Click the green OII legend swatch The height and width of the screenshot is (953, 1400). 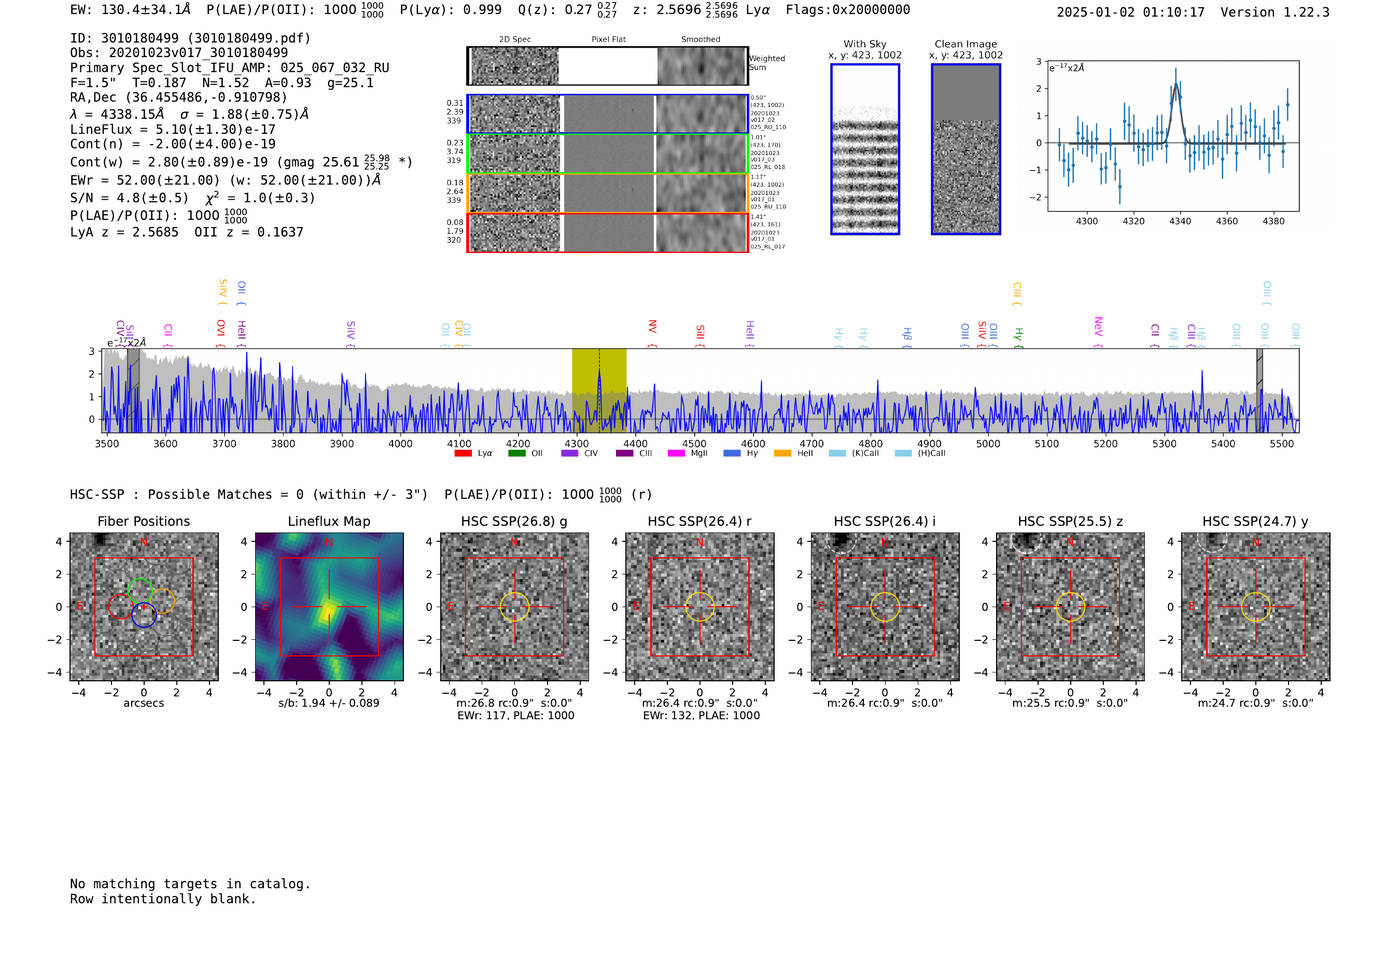click(516, 453)
